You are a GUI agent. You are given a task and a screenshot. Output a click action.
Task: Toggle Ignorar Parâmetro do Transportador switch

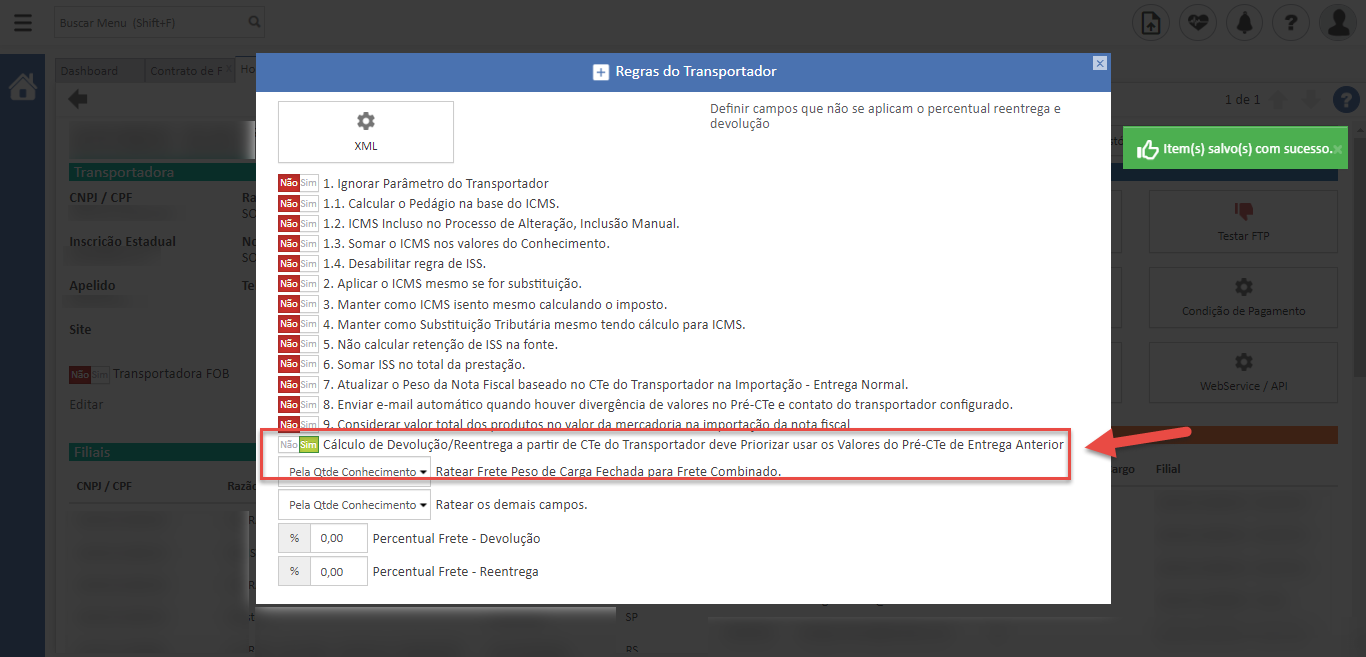click(x=298, y=183)
